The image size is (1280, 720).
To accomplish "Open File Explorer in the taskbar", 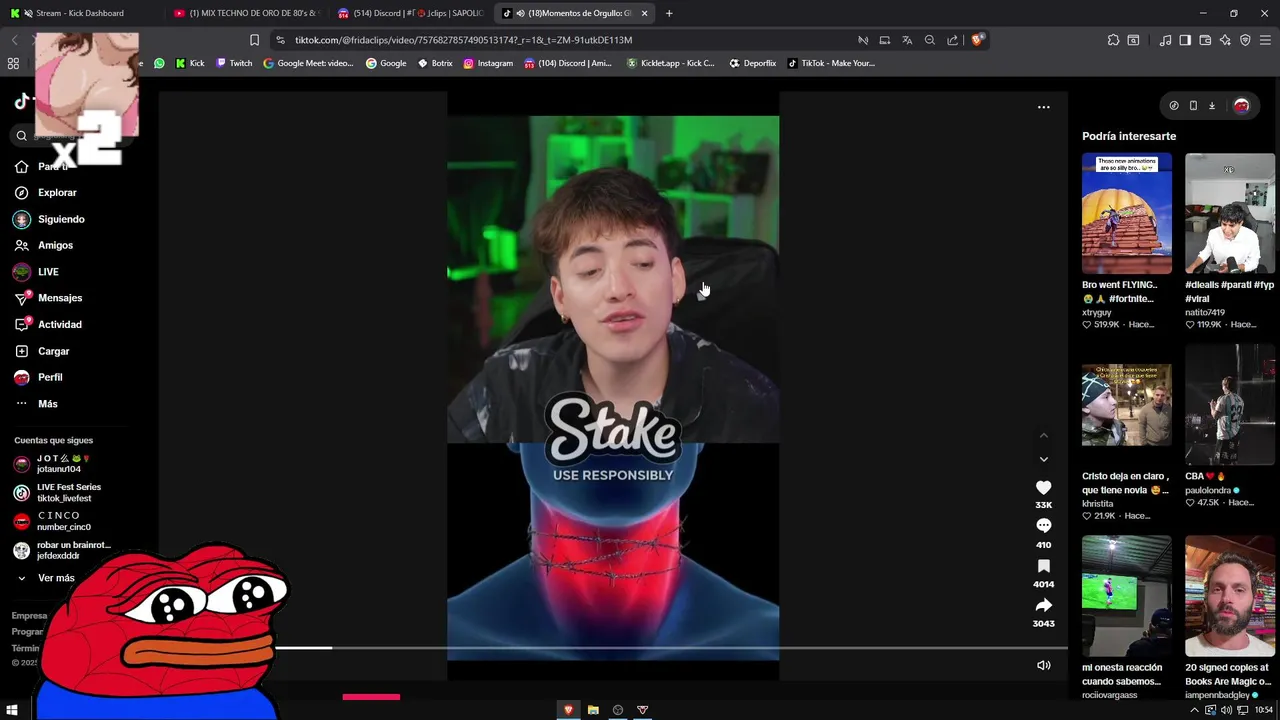I will pyautogui.click(x=593, y=710).
